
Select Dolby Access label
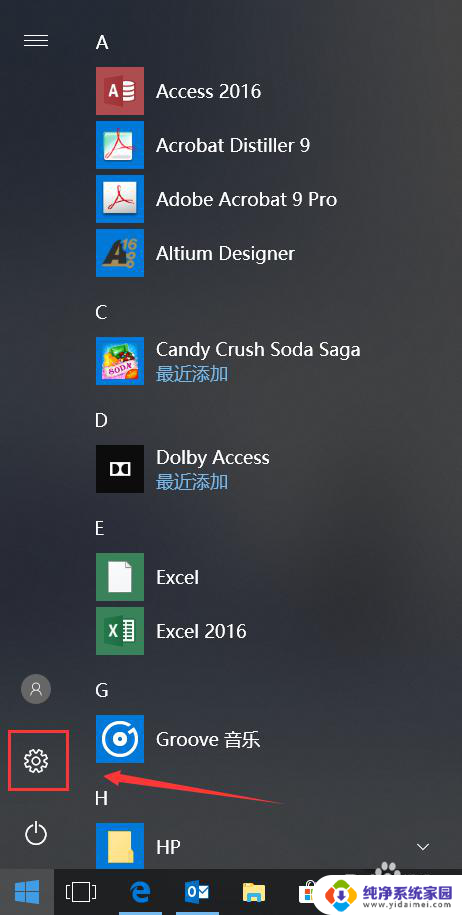(x=212, y=458)
